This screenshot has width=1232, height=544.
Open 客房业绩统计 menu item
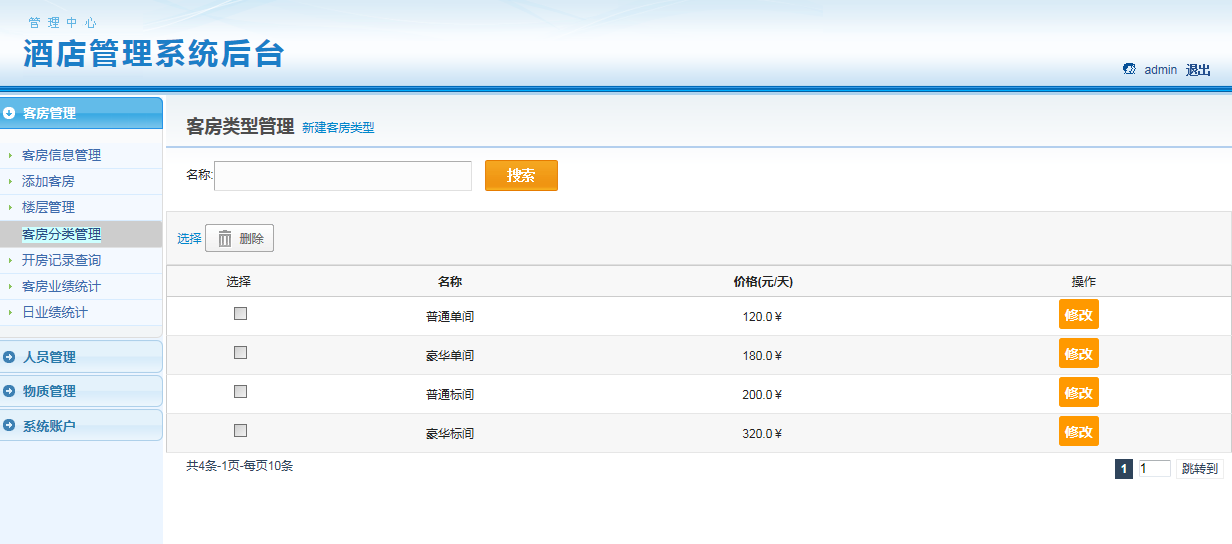[61, 286]
